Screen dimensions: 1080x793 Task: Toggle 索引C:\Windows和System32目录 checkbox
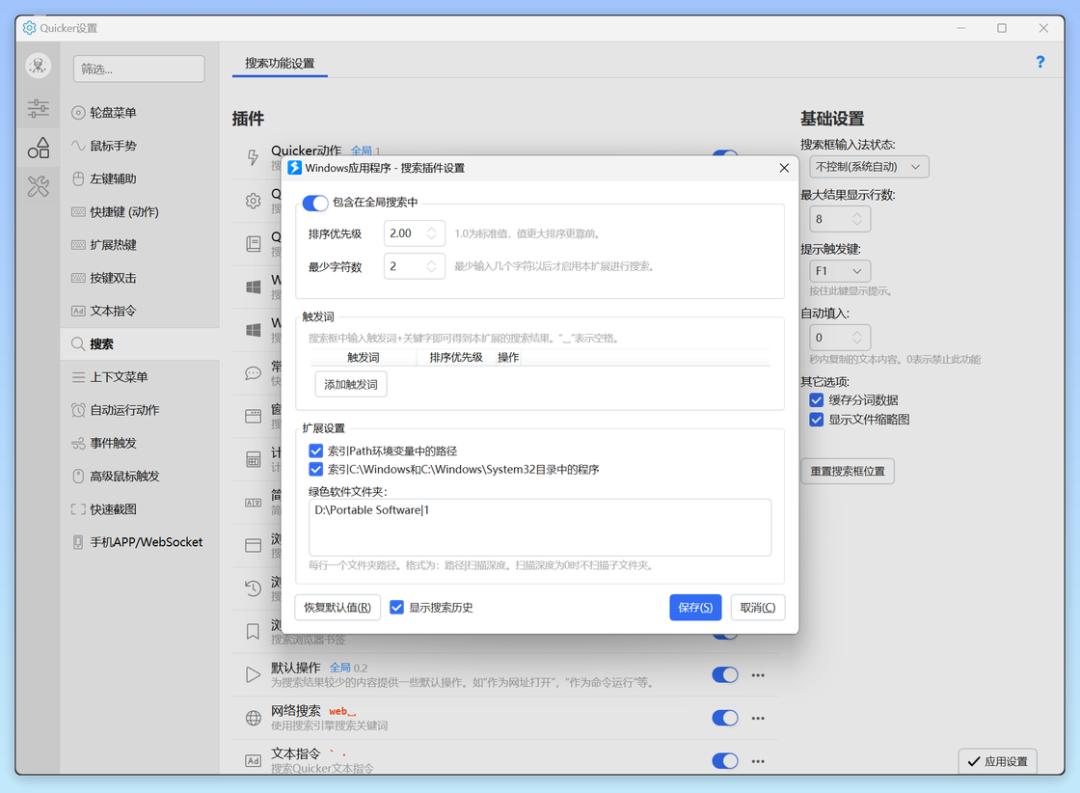(315, 469)
